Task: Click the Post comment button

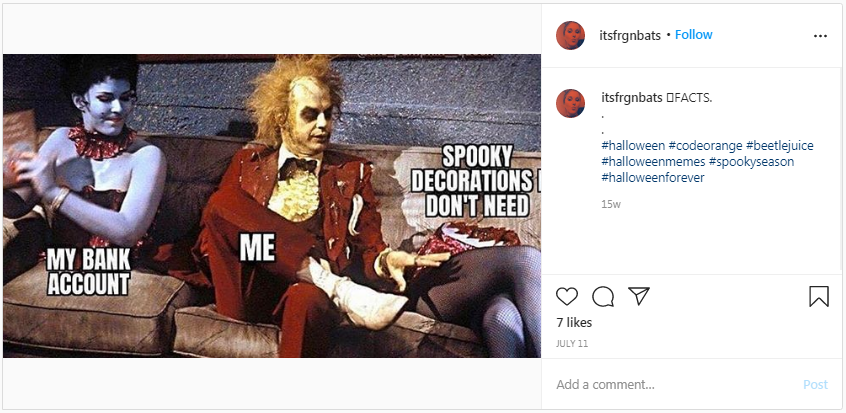Action: tap(815, 384)
